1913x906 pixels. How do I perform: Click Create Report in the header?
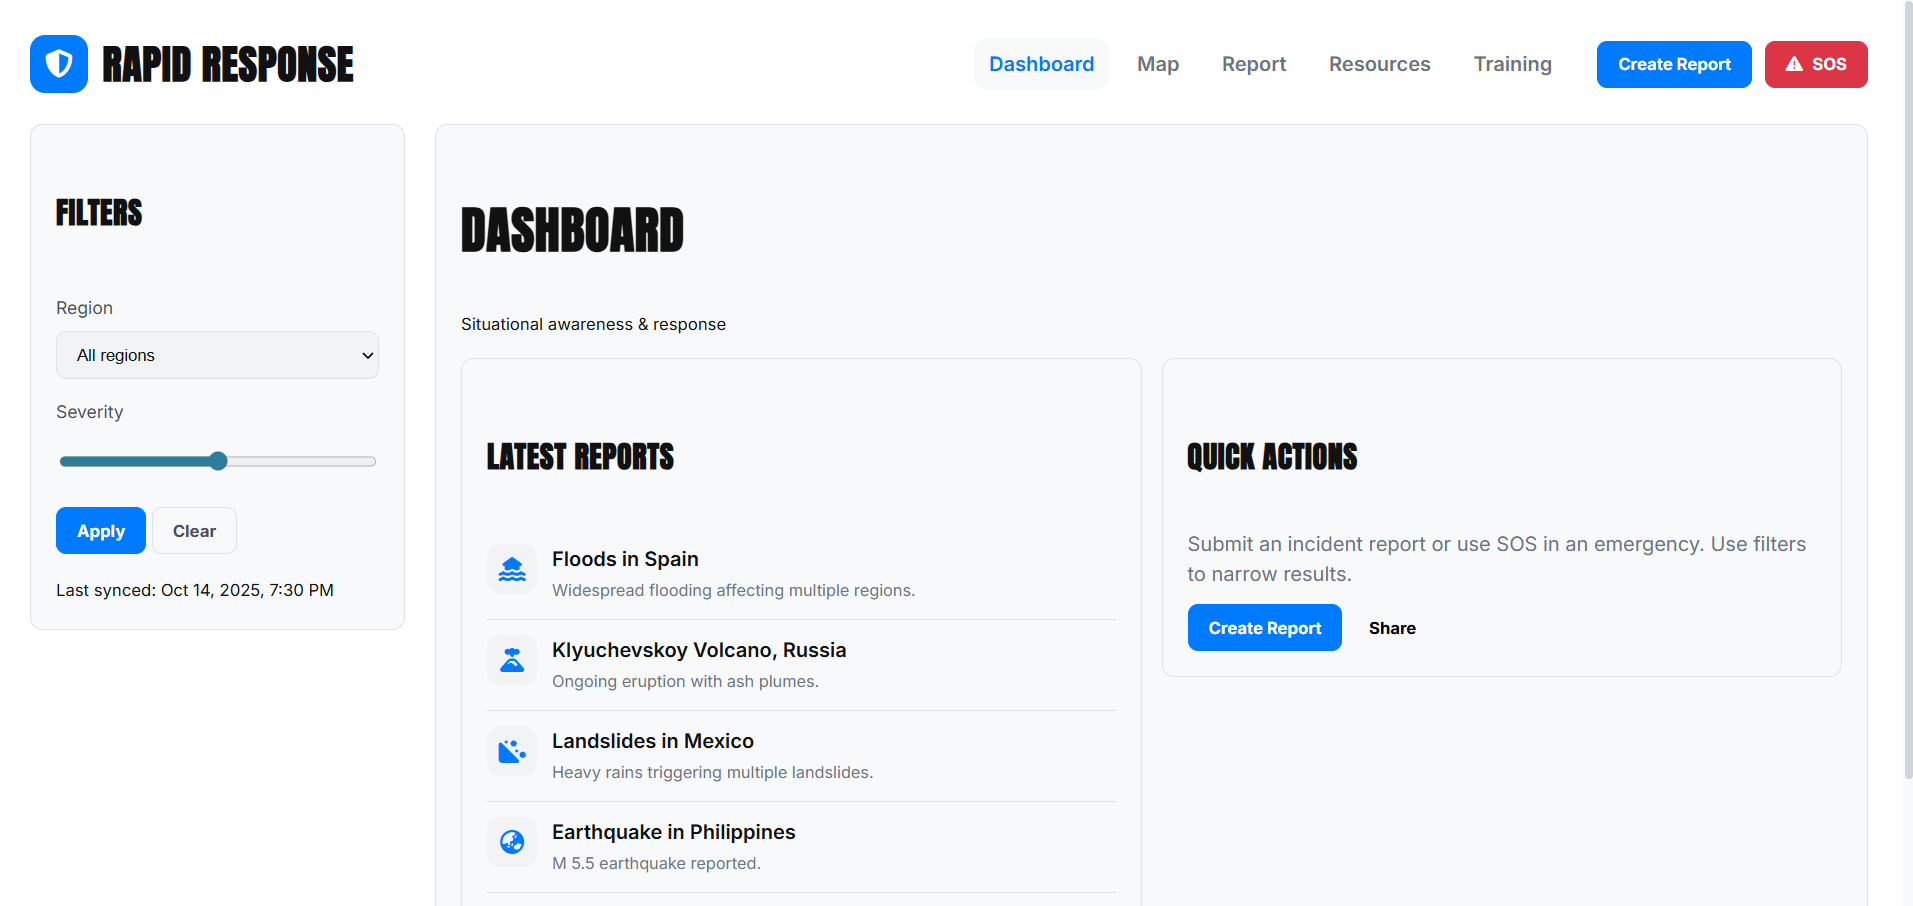(1673, 64)
